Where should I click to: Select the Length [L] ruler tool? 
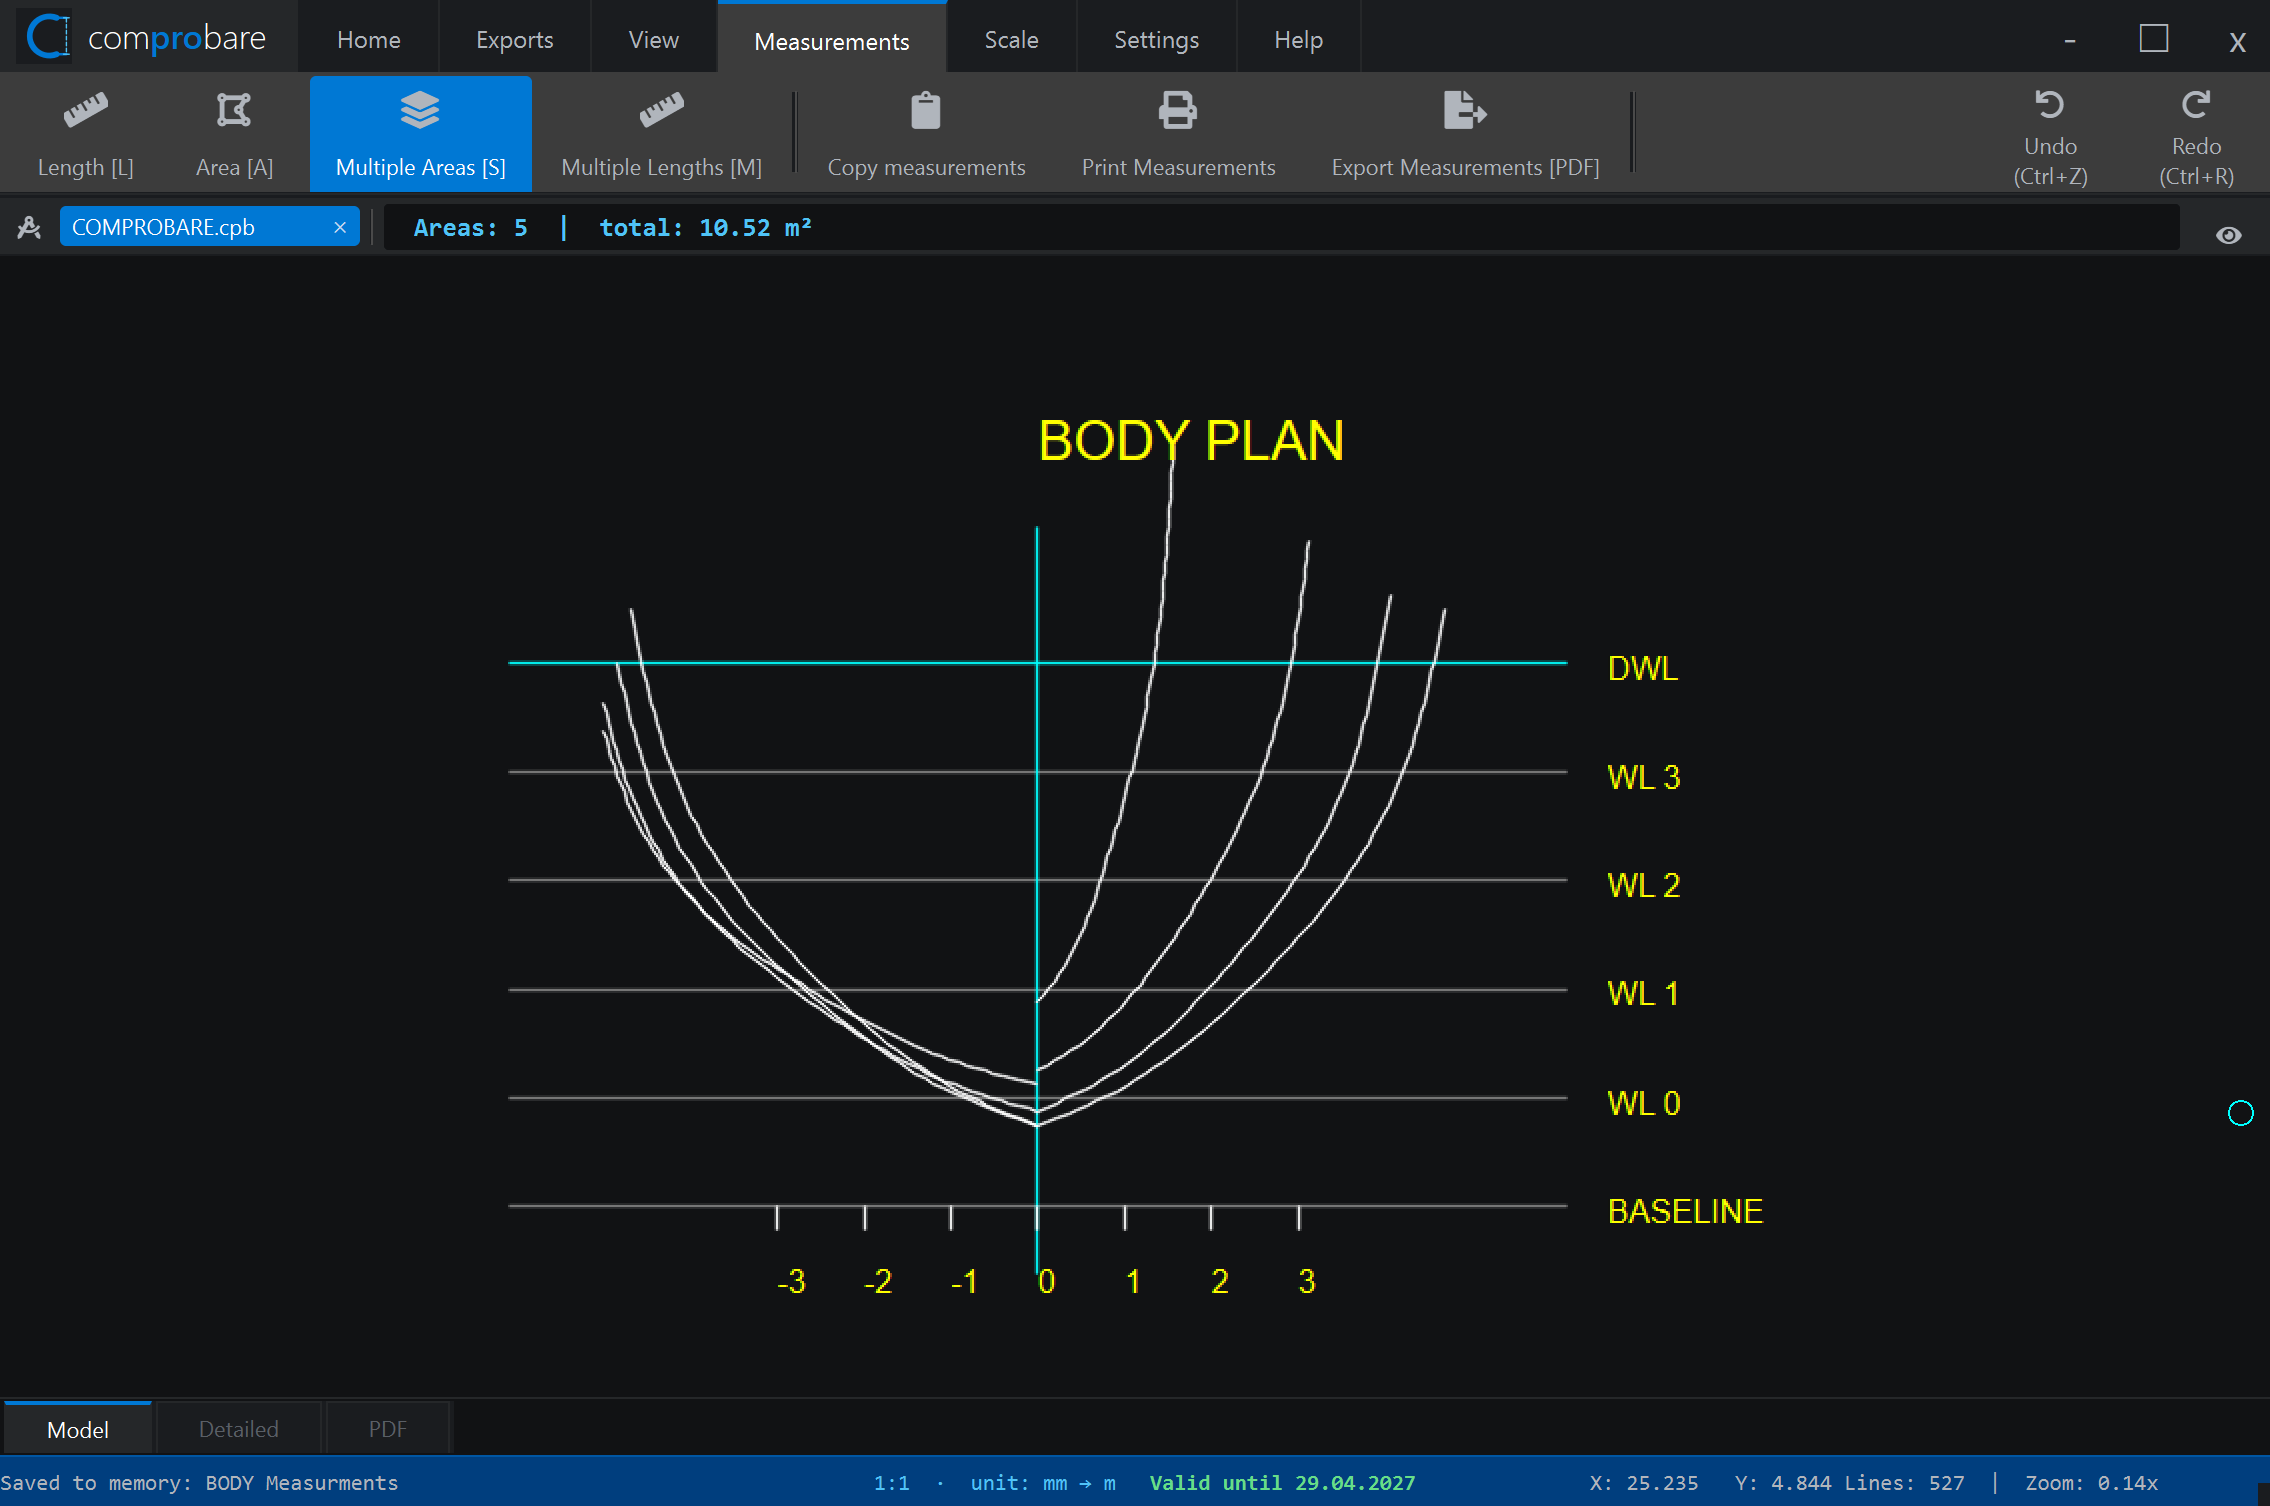[86, 135]
